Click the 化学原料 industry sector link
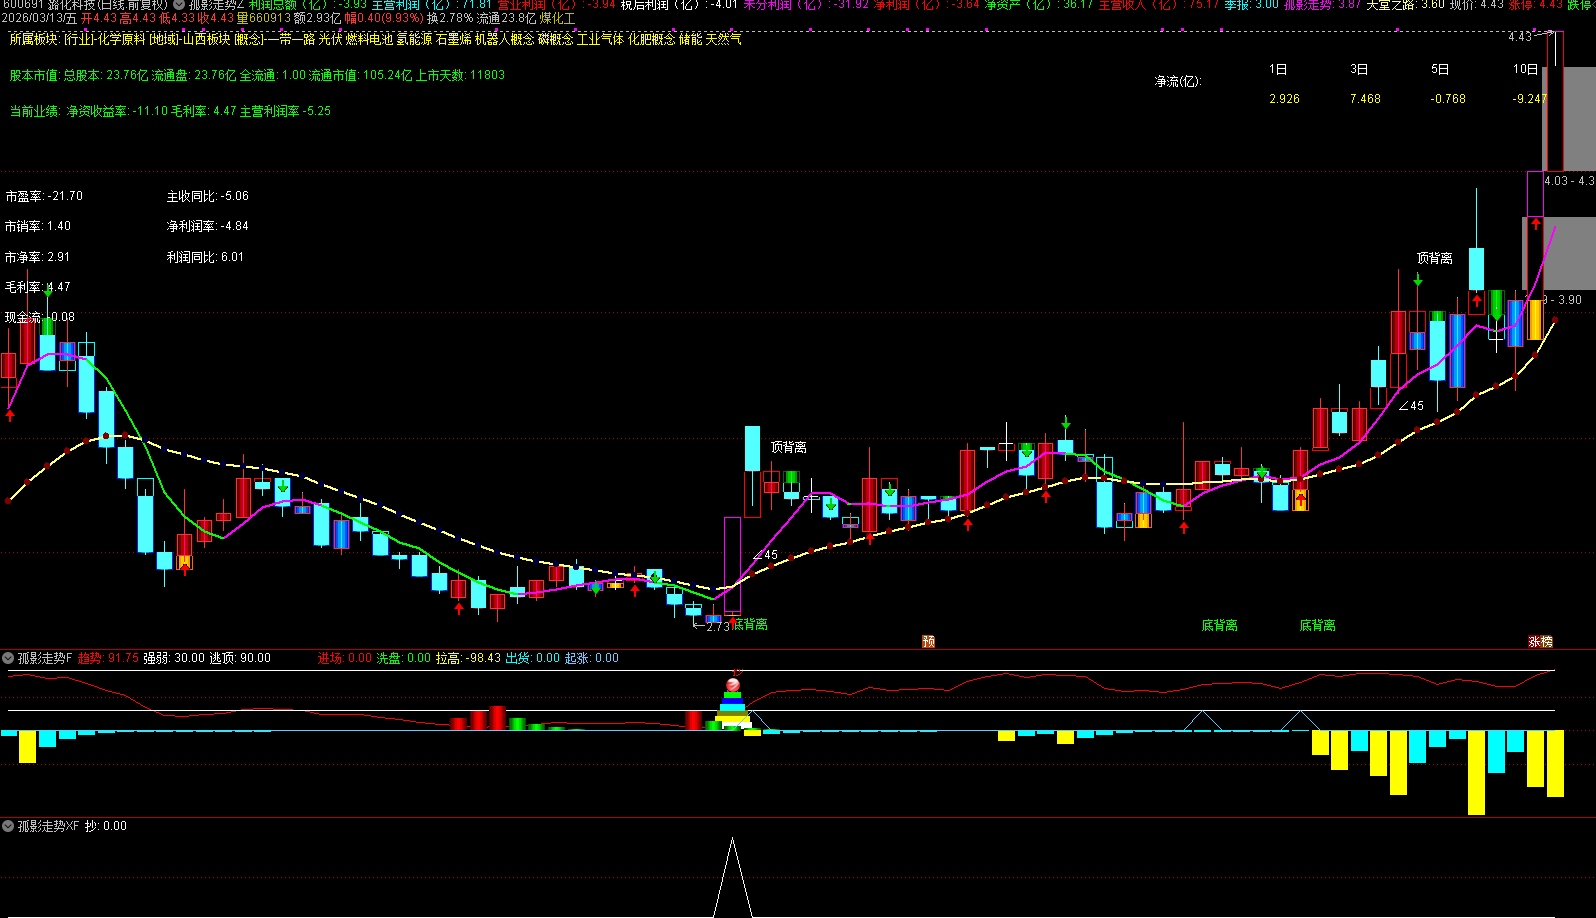 click(120, 39)
